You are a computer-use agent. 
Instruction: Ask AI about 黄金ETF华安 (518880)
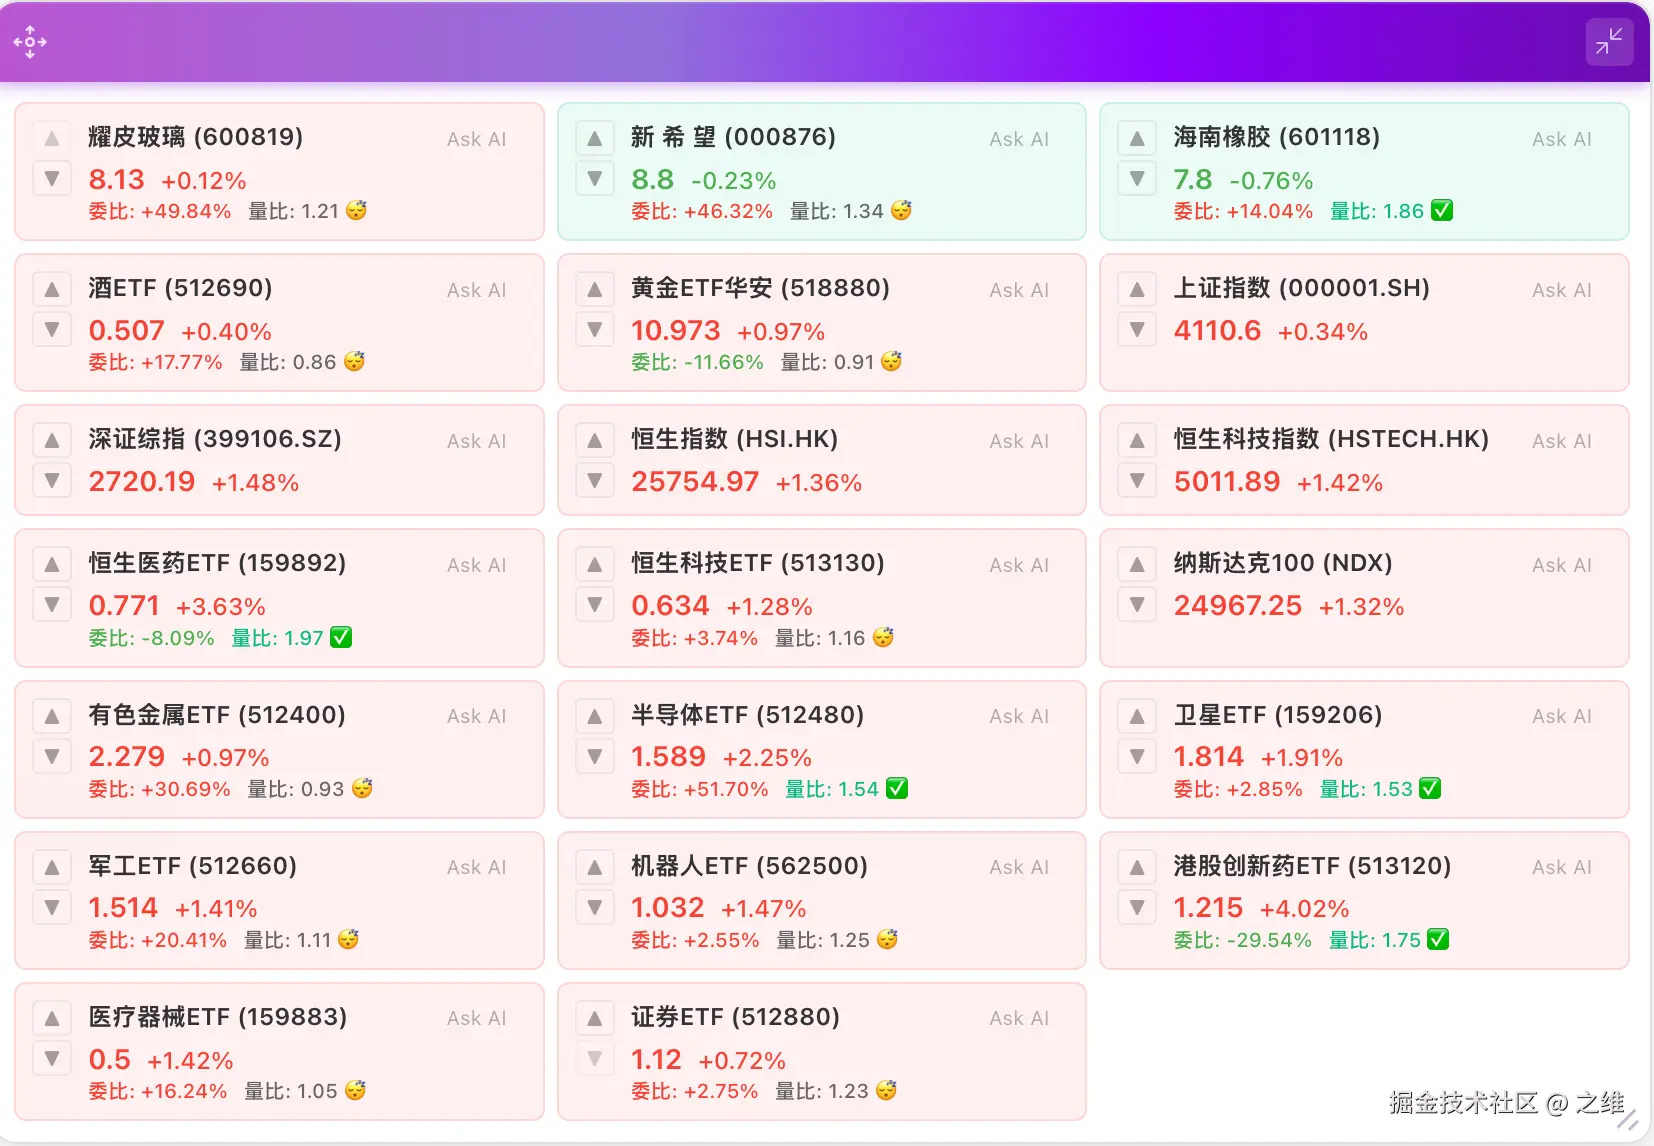tap(1018, 290)
